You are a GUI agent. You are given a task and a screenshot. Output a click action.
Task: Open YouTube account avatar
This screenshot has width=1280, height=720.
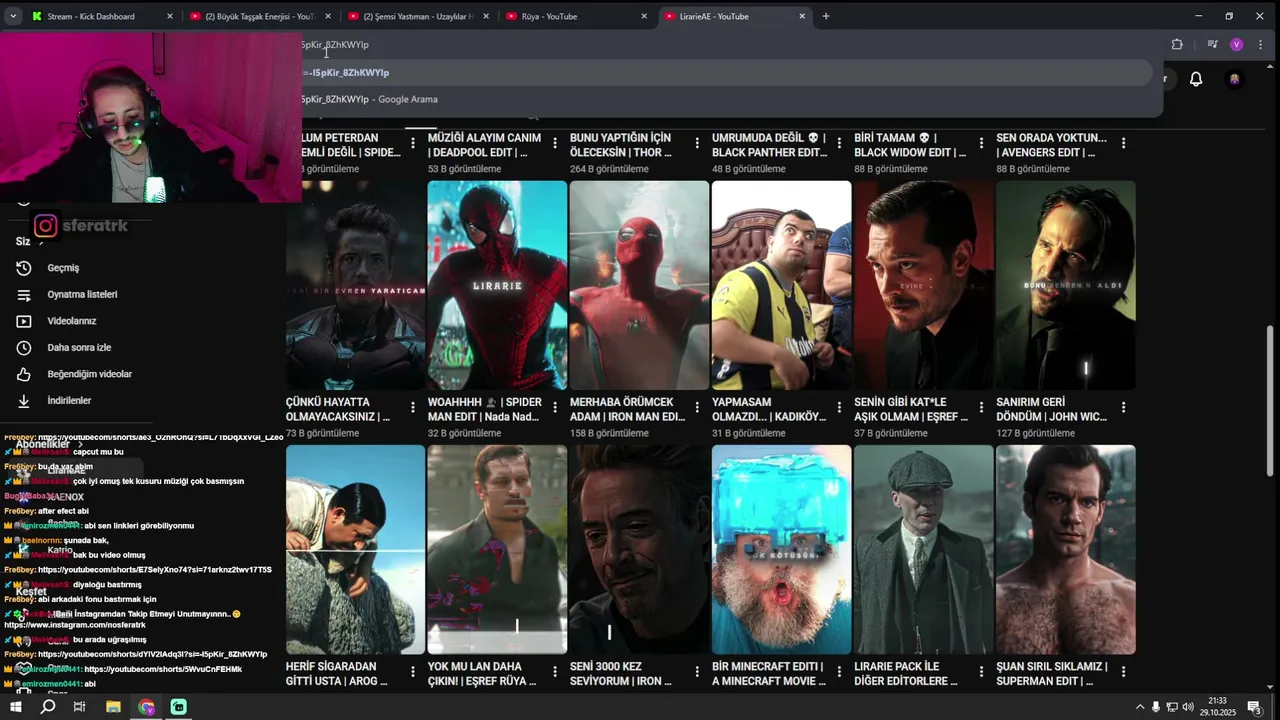1235,79
